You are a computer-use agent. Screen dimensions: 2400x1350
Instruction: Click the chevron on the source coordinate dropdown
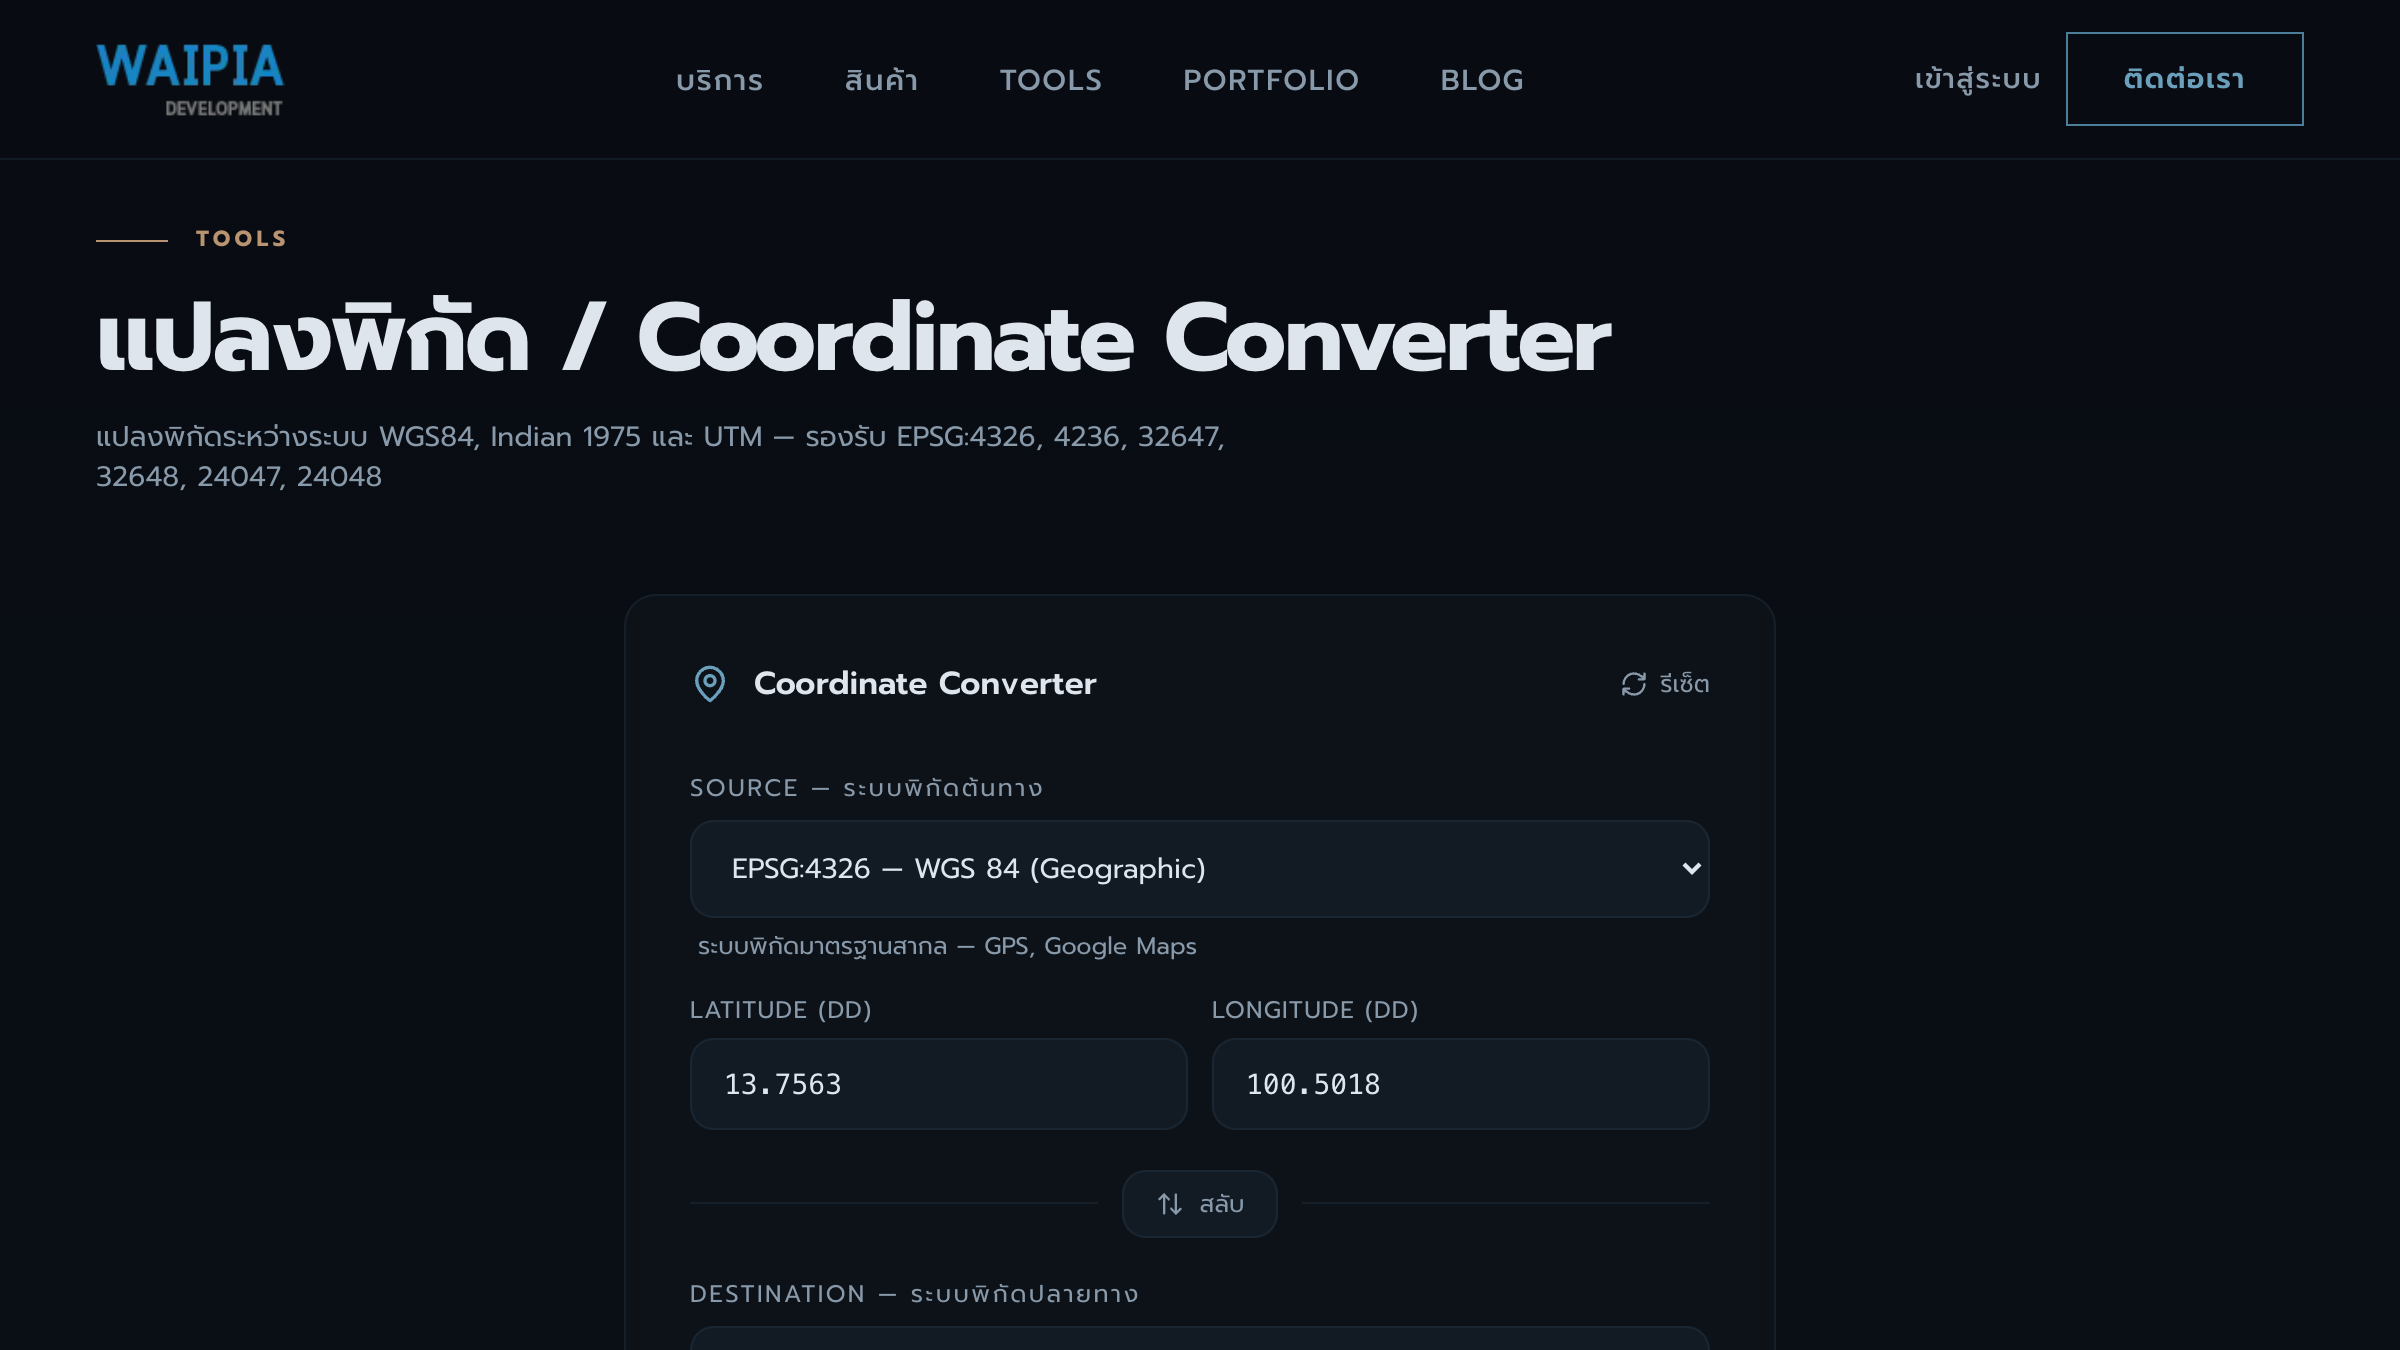[1689, 869]
